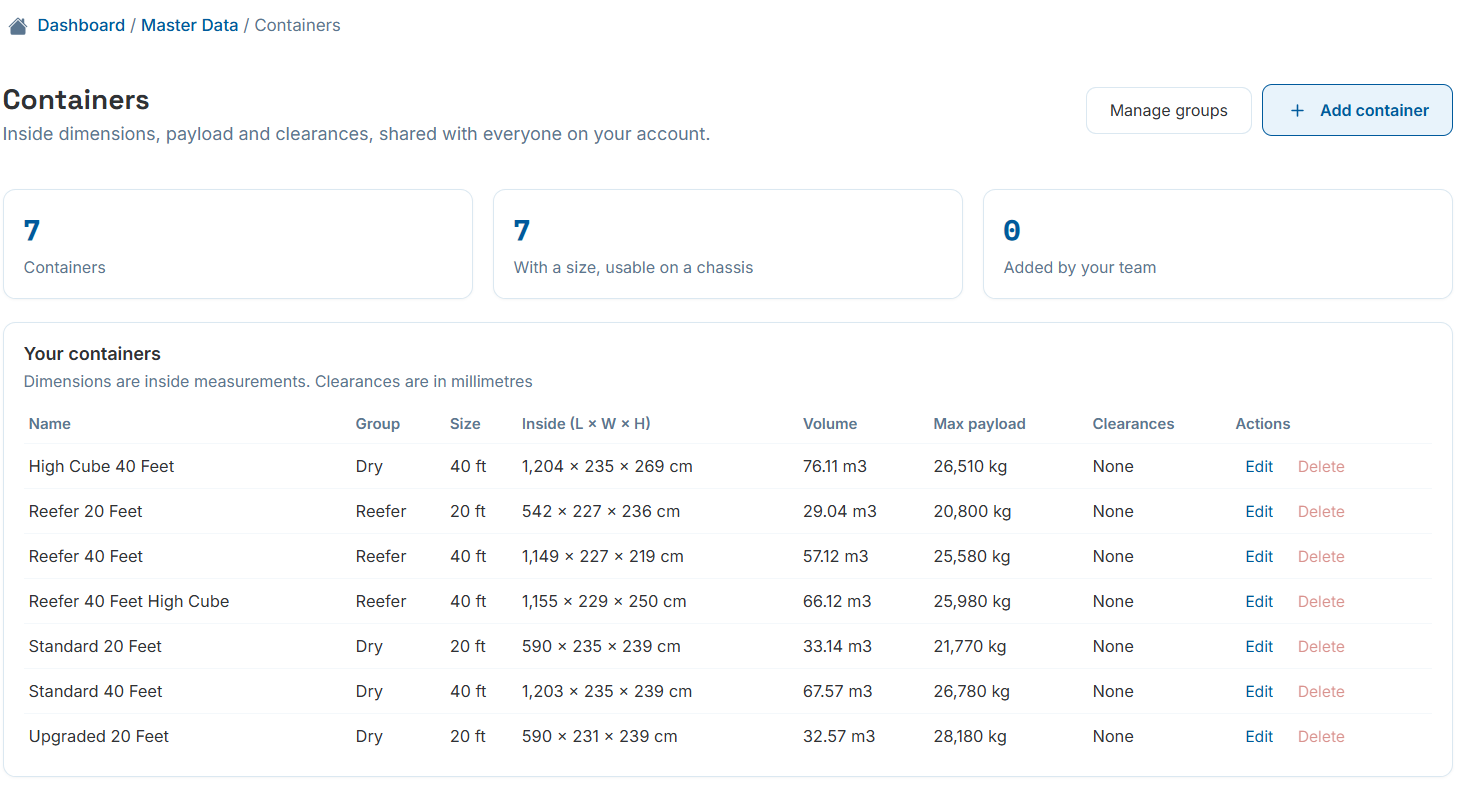Click the Inside (L × W × H) header
1482x792 pixels.
586,424
